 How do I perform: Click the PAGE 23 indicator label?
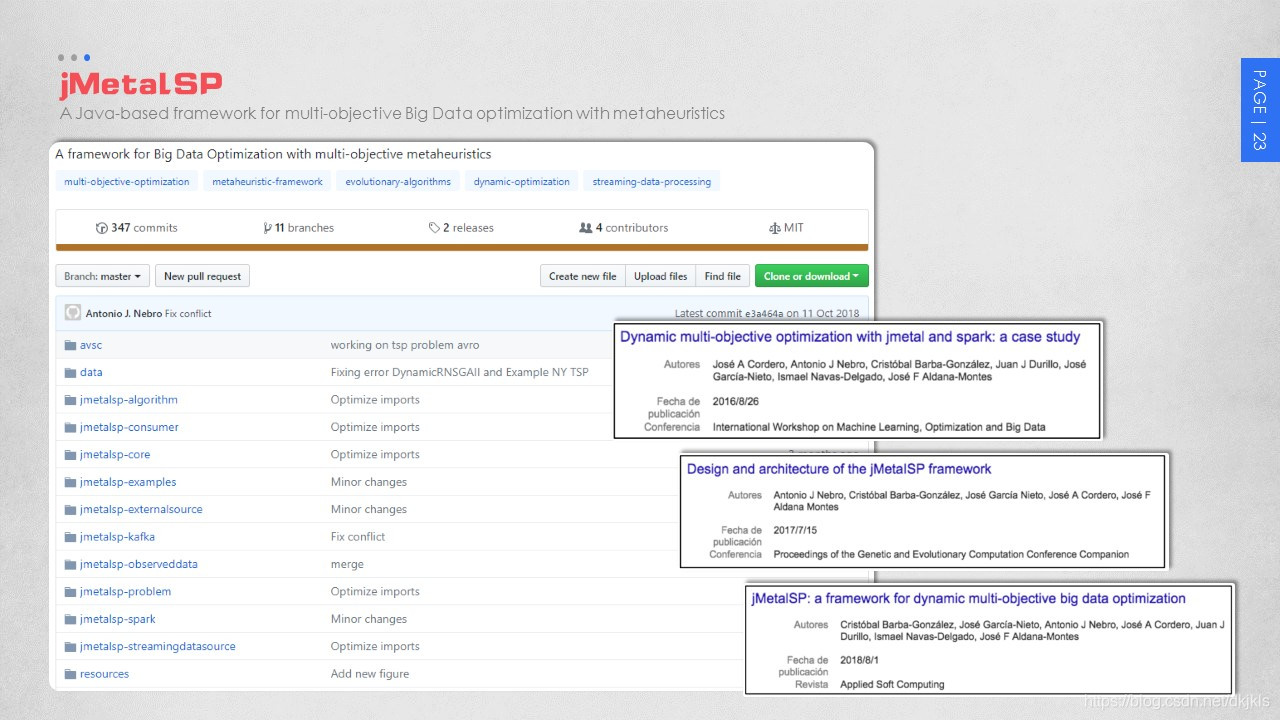click(1260, 110)
